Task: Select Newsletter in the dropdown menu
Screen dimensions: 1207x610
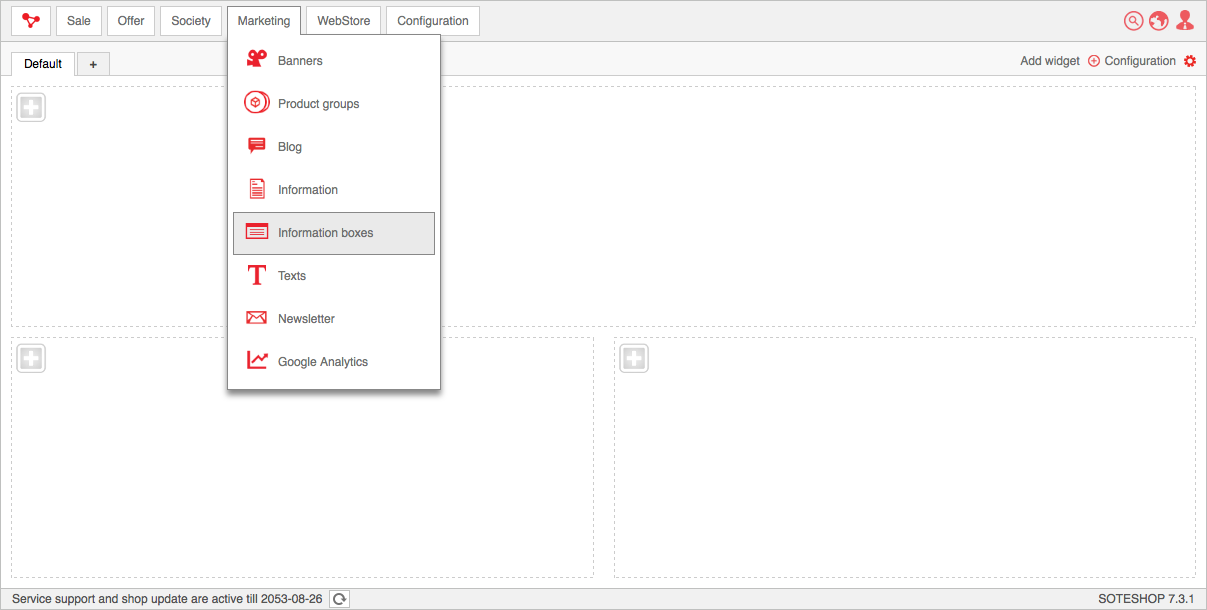Action: pyautogui.click(x=306, y=319)
